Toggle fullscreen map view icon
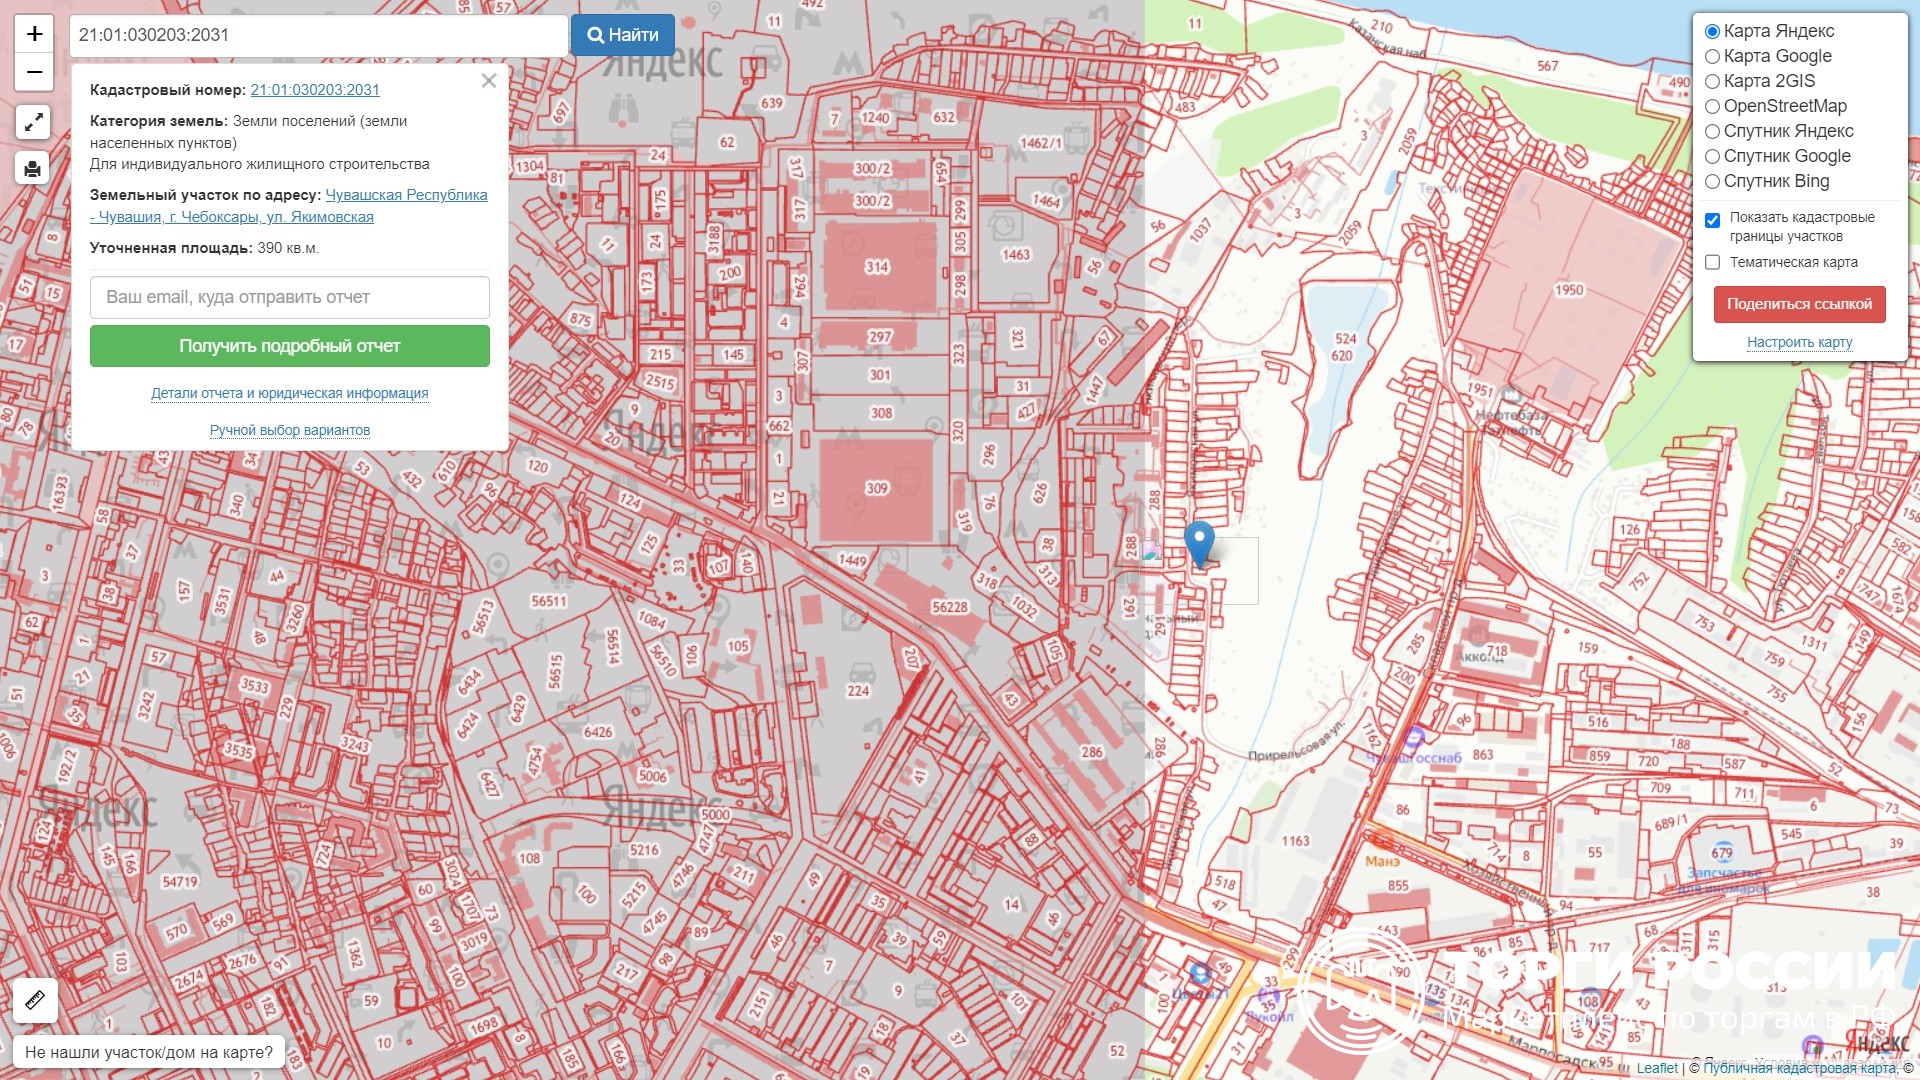Screen dimensions: 1920x1080 coord(33,122)
